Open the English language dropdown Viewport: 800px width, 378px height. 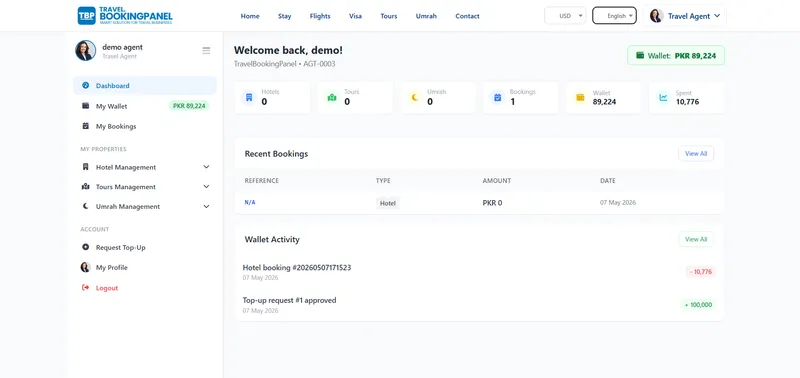point(614,16)
